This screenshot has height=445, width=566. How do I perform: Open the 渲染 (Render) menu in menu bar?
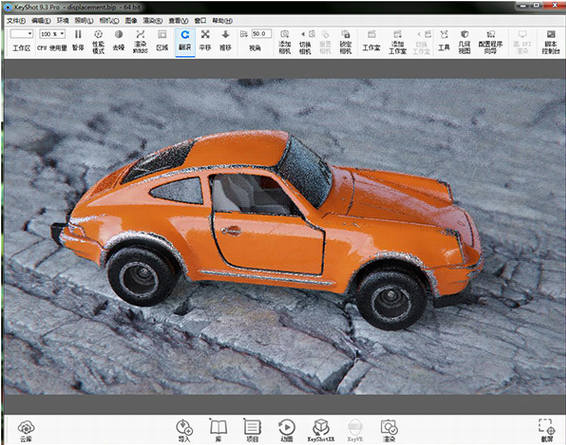tap(153, 21)
